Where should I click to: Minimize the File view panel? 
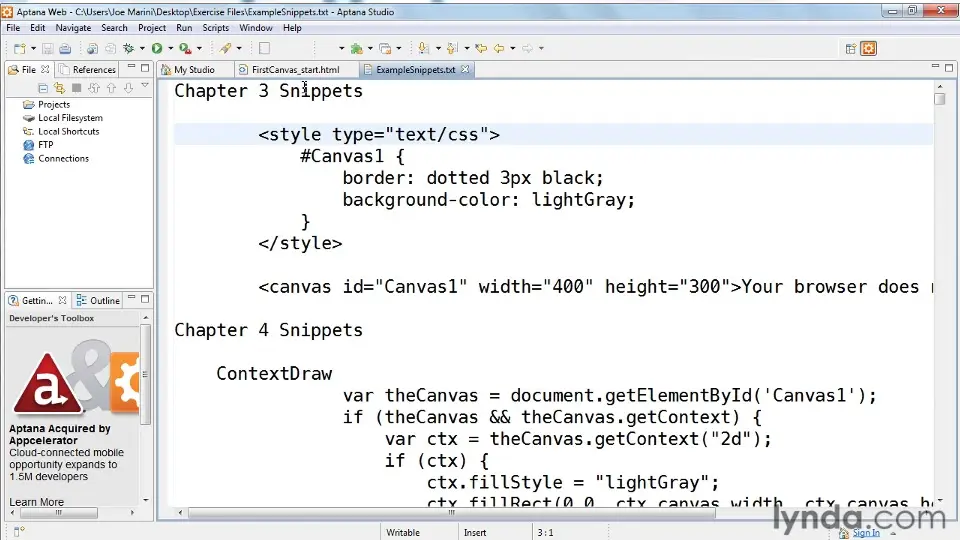click(131, 67)
